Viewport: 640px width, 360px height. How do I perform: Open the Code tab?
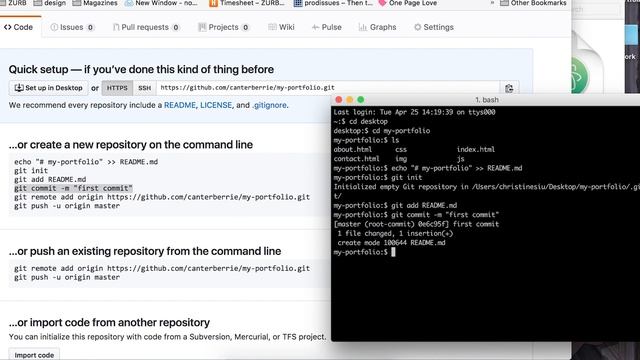point(18,27)
